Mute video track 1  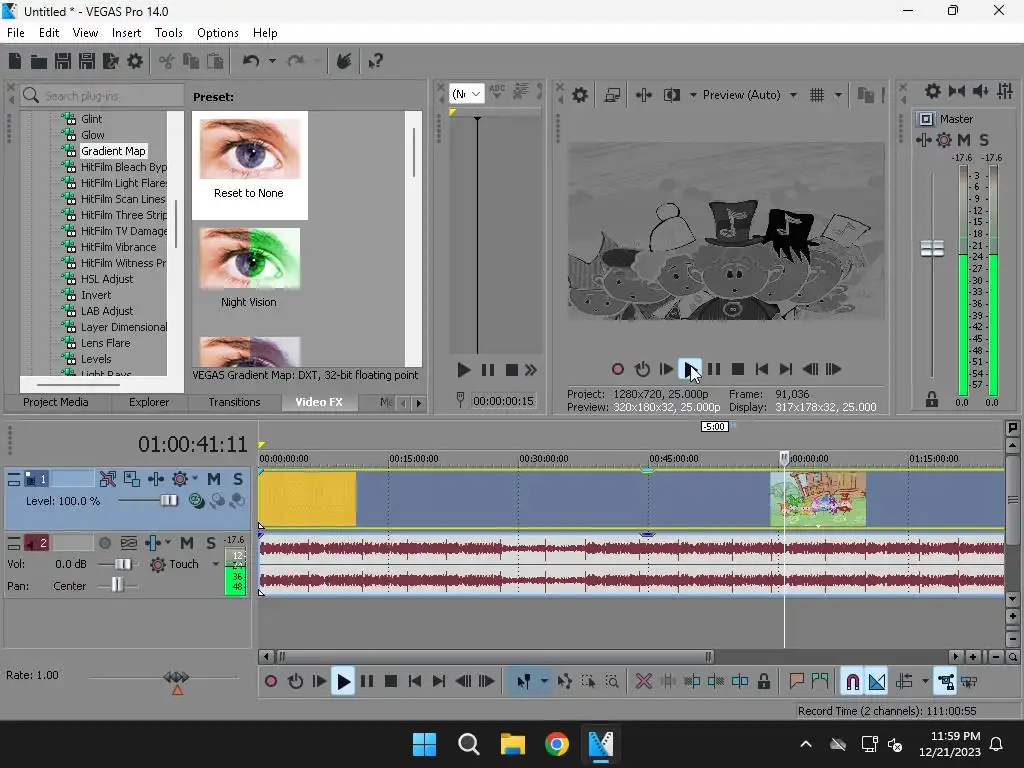click(214, 479)
